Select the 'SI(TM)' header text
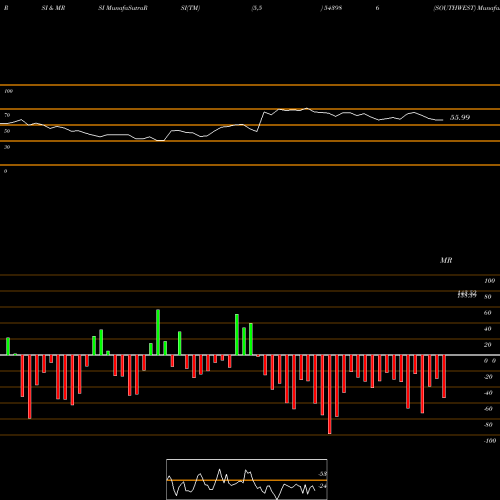Image resolution: width=500 pixels, height=500 pixels. [x=190, y=8]
